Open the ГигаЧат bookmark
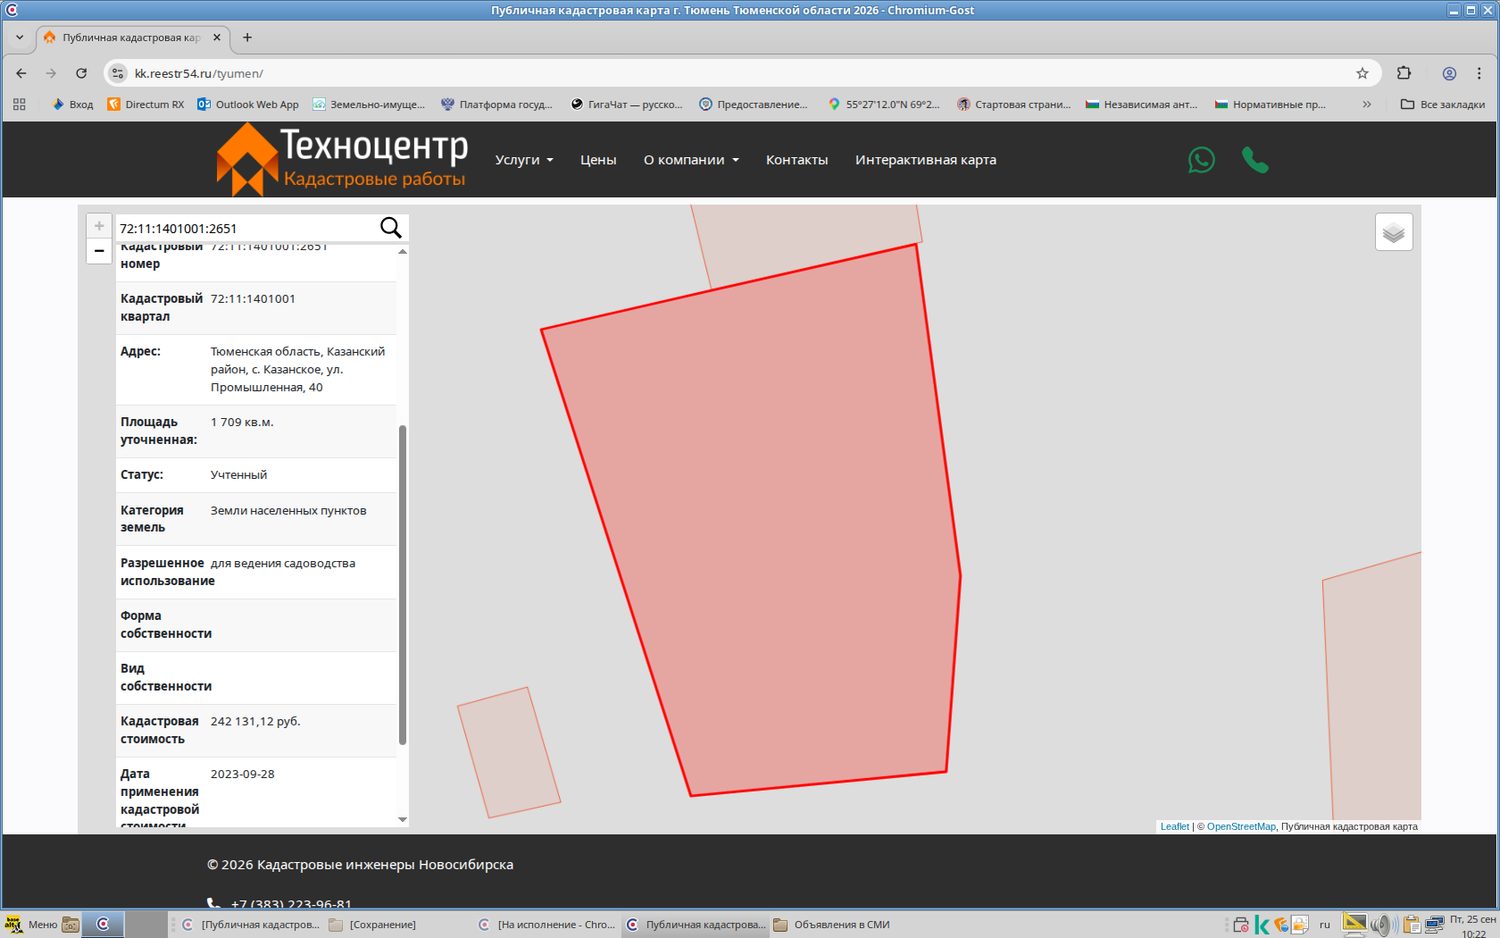Screen dimensions: 1500x938 click(x=627, y=104)
